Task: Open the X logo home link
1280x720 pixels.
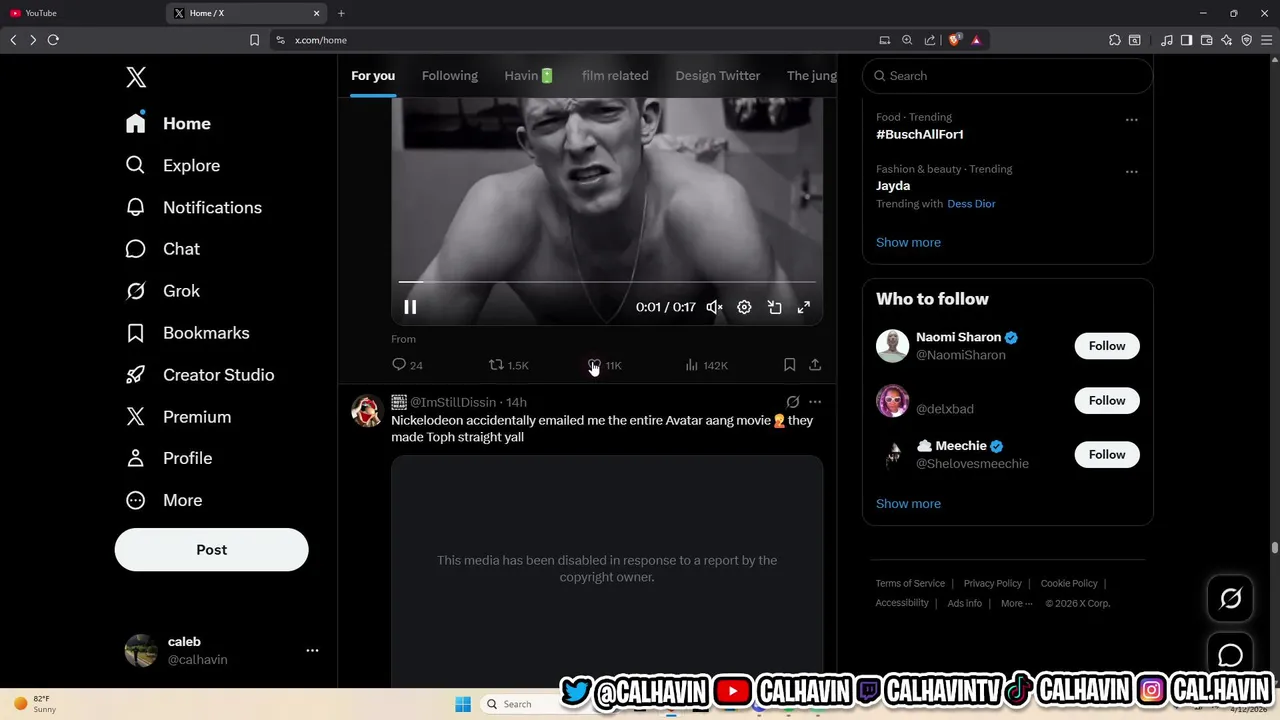Action: pos(136,77)
